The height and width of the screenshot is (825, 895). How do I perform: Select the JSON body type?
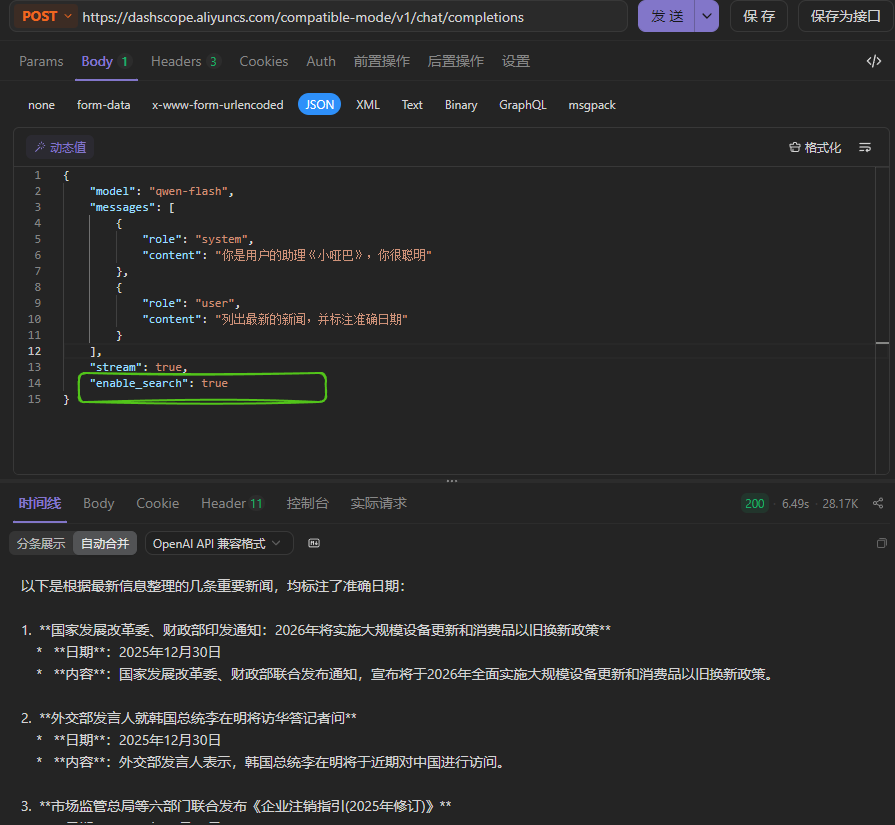pyautogui.click(x=320, y=105)
